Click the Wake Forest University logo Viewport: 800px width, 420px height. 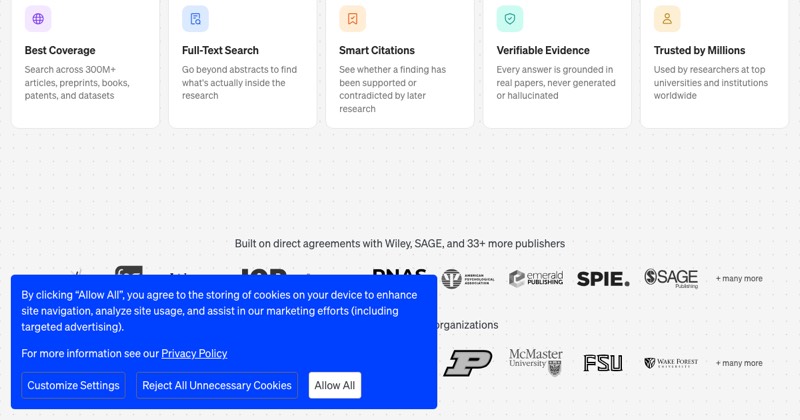671,363
